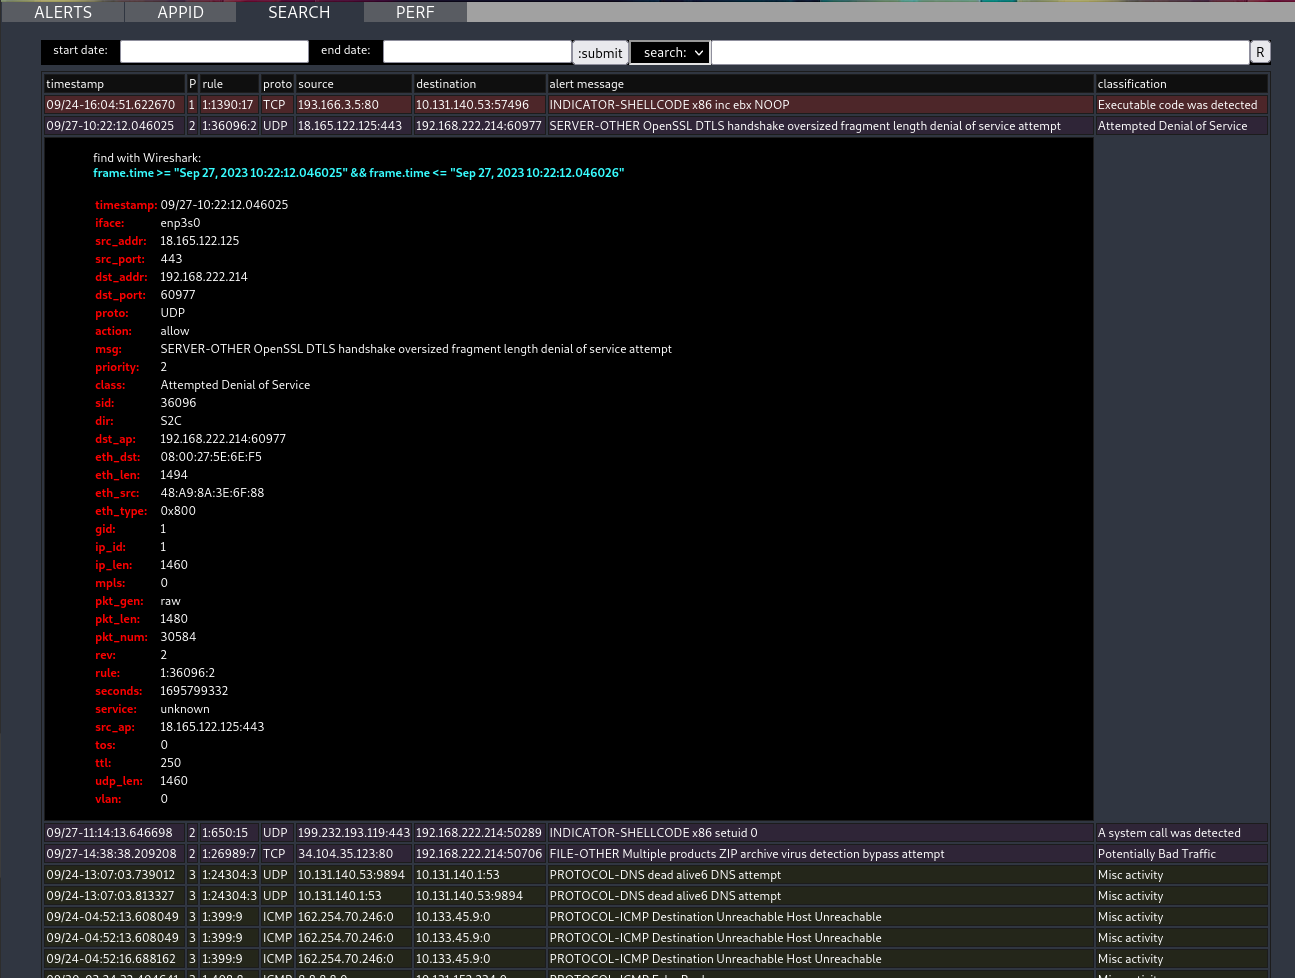Click the dst_ap value 192.168.222.214:60977
The image size is (1295, 978).
223,439
